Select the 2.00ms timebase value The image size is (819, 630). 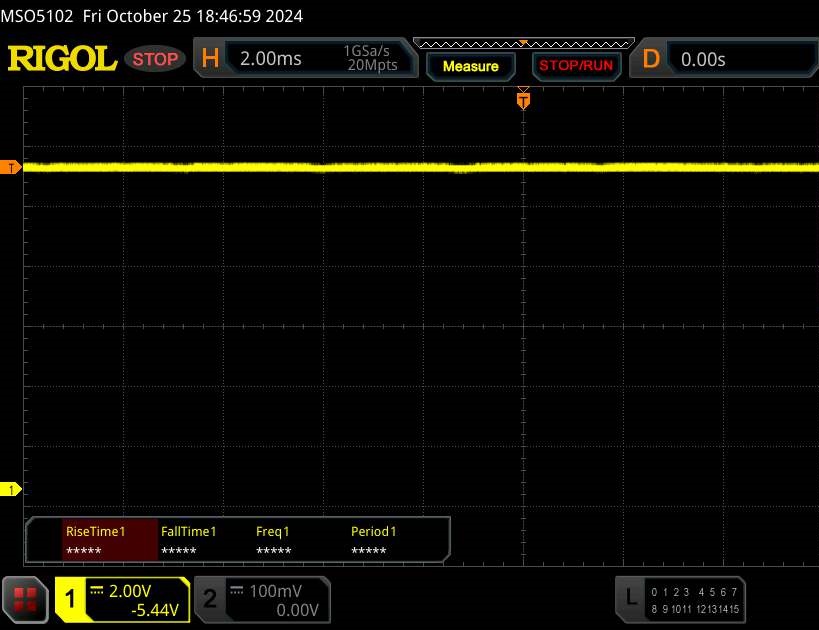coord(271,59)
